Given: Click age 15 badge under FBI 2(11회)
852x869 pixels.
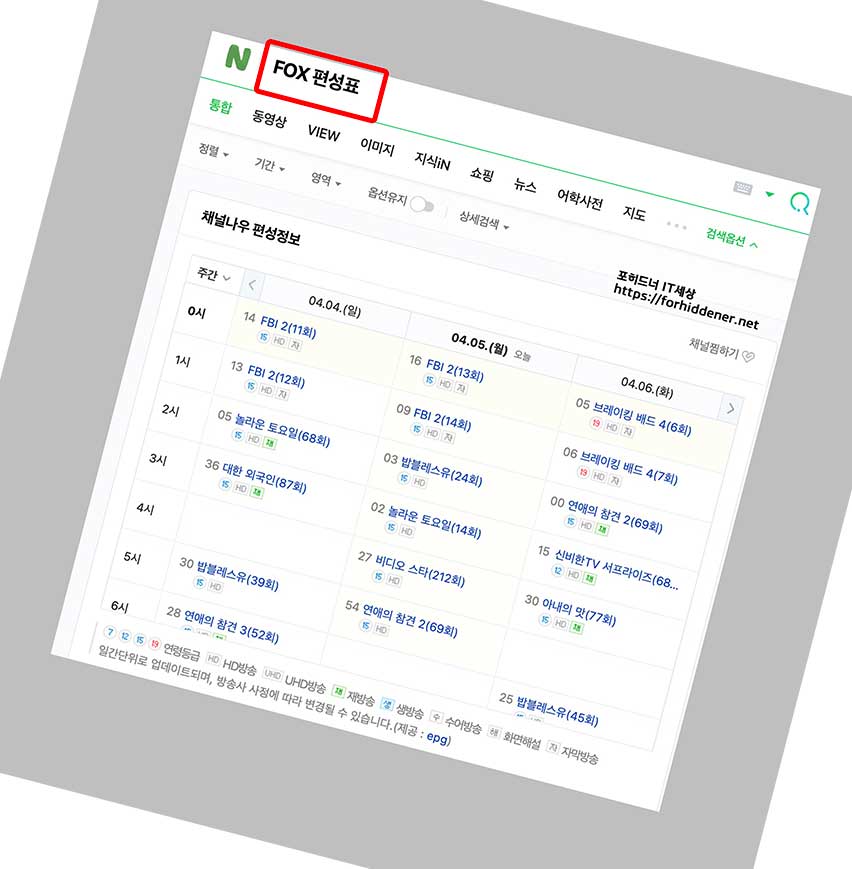Looking at the screenshot, I should 263,336.
